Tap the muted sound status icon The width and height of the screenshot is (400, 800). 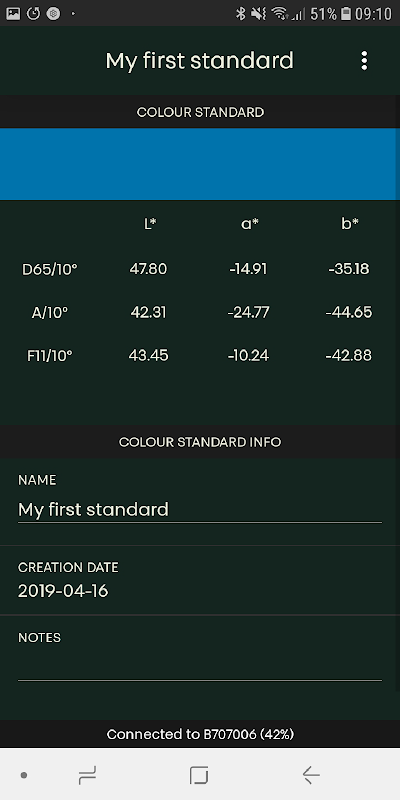(x=259, y=14)
